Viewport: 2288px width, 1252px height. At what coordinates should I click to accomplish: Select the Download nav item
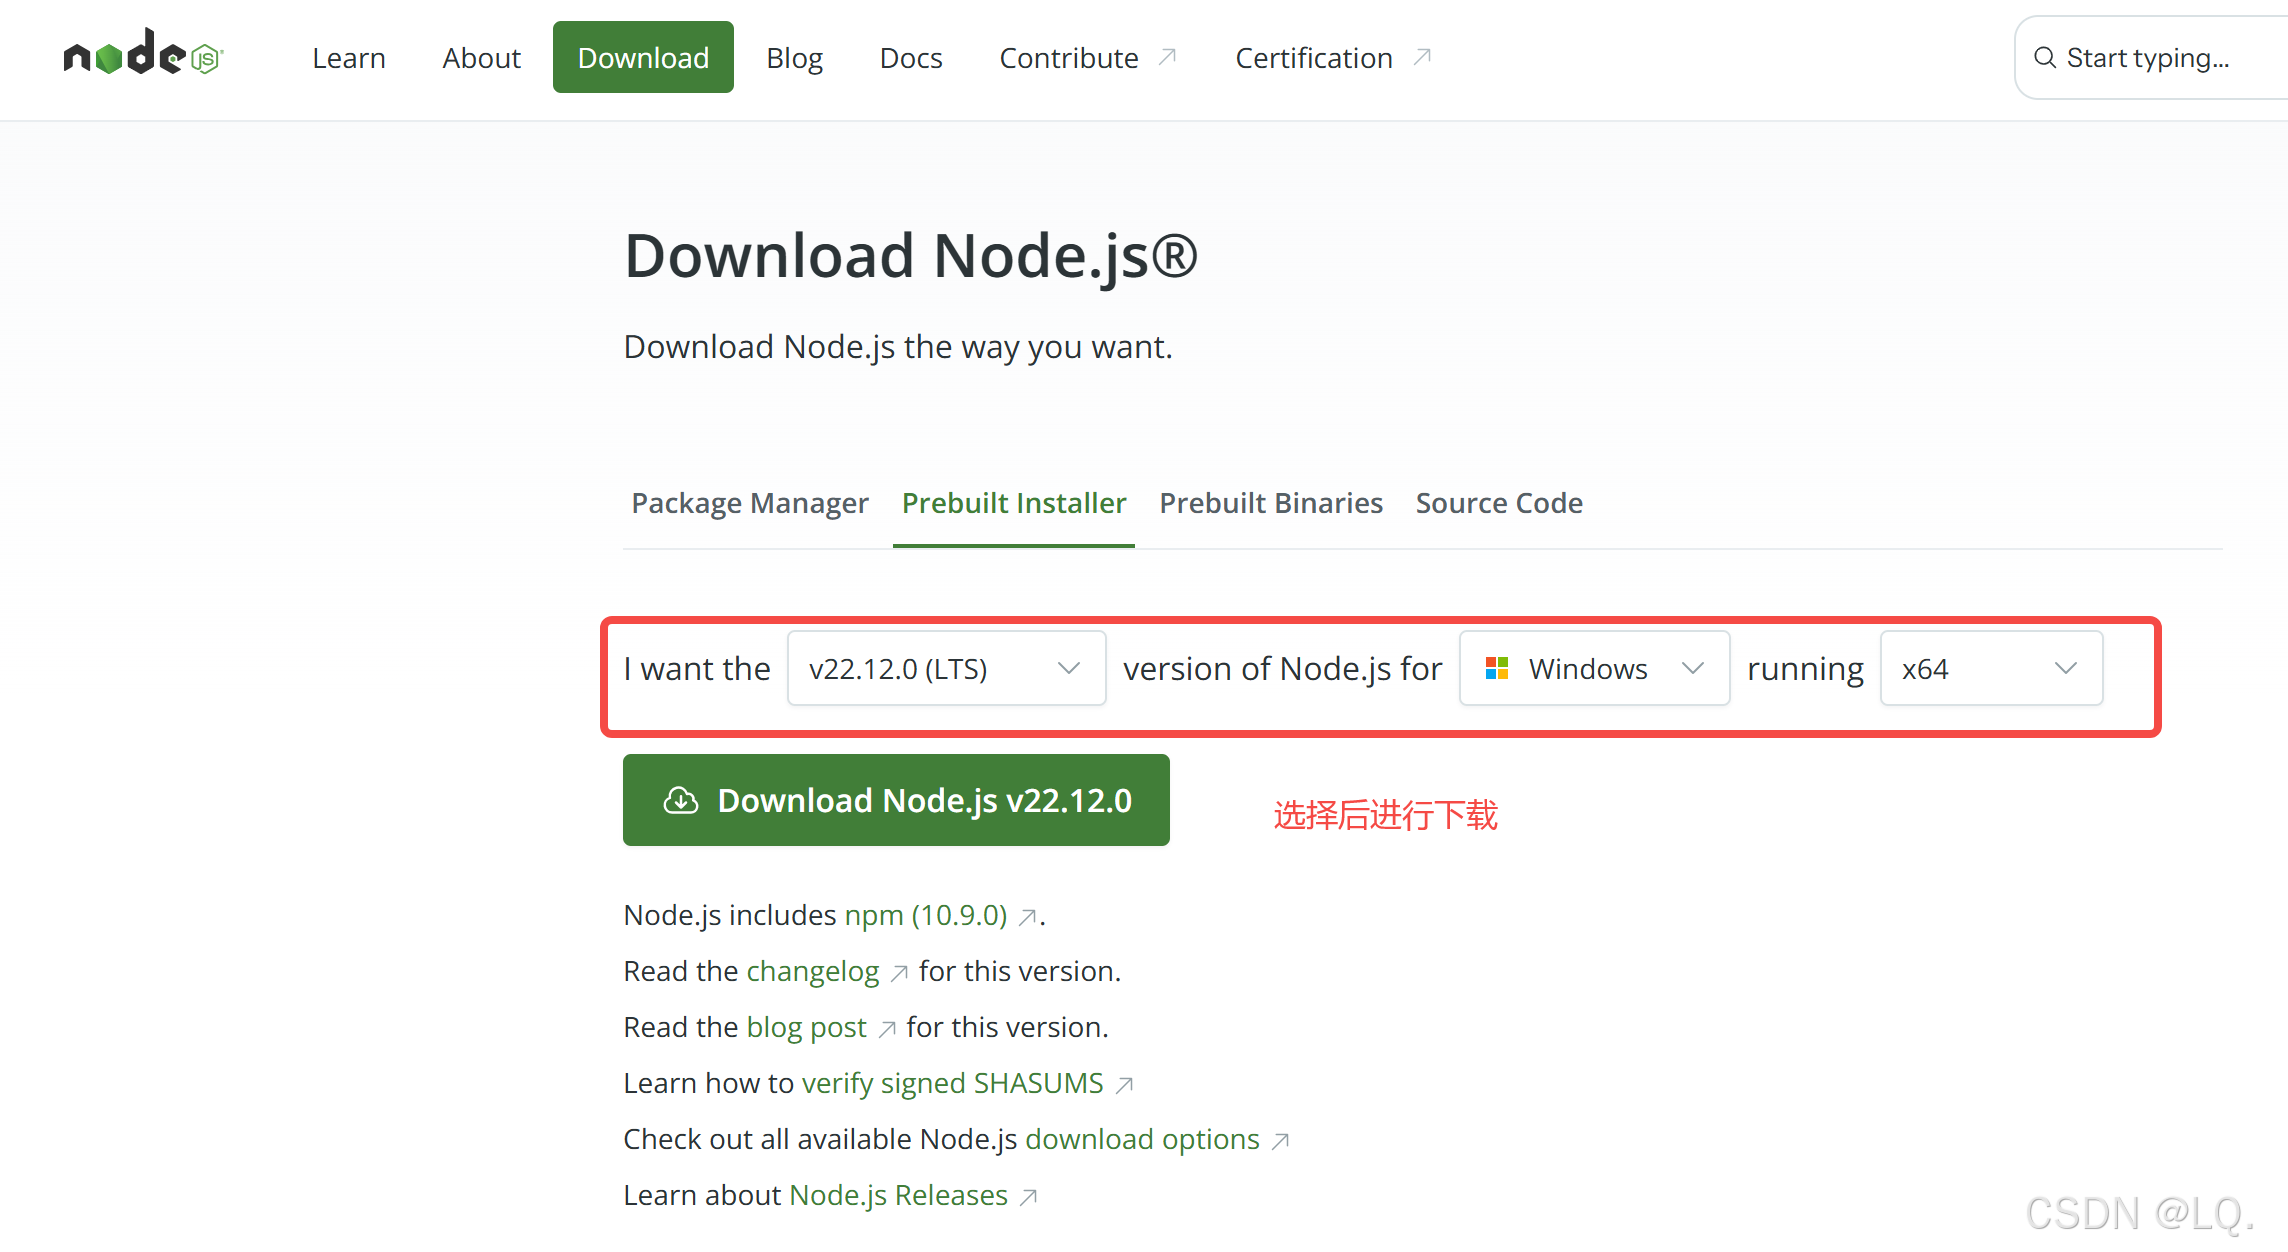[643, 57]
